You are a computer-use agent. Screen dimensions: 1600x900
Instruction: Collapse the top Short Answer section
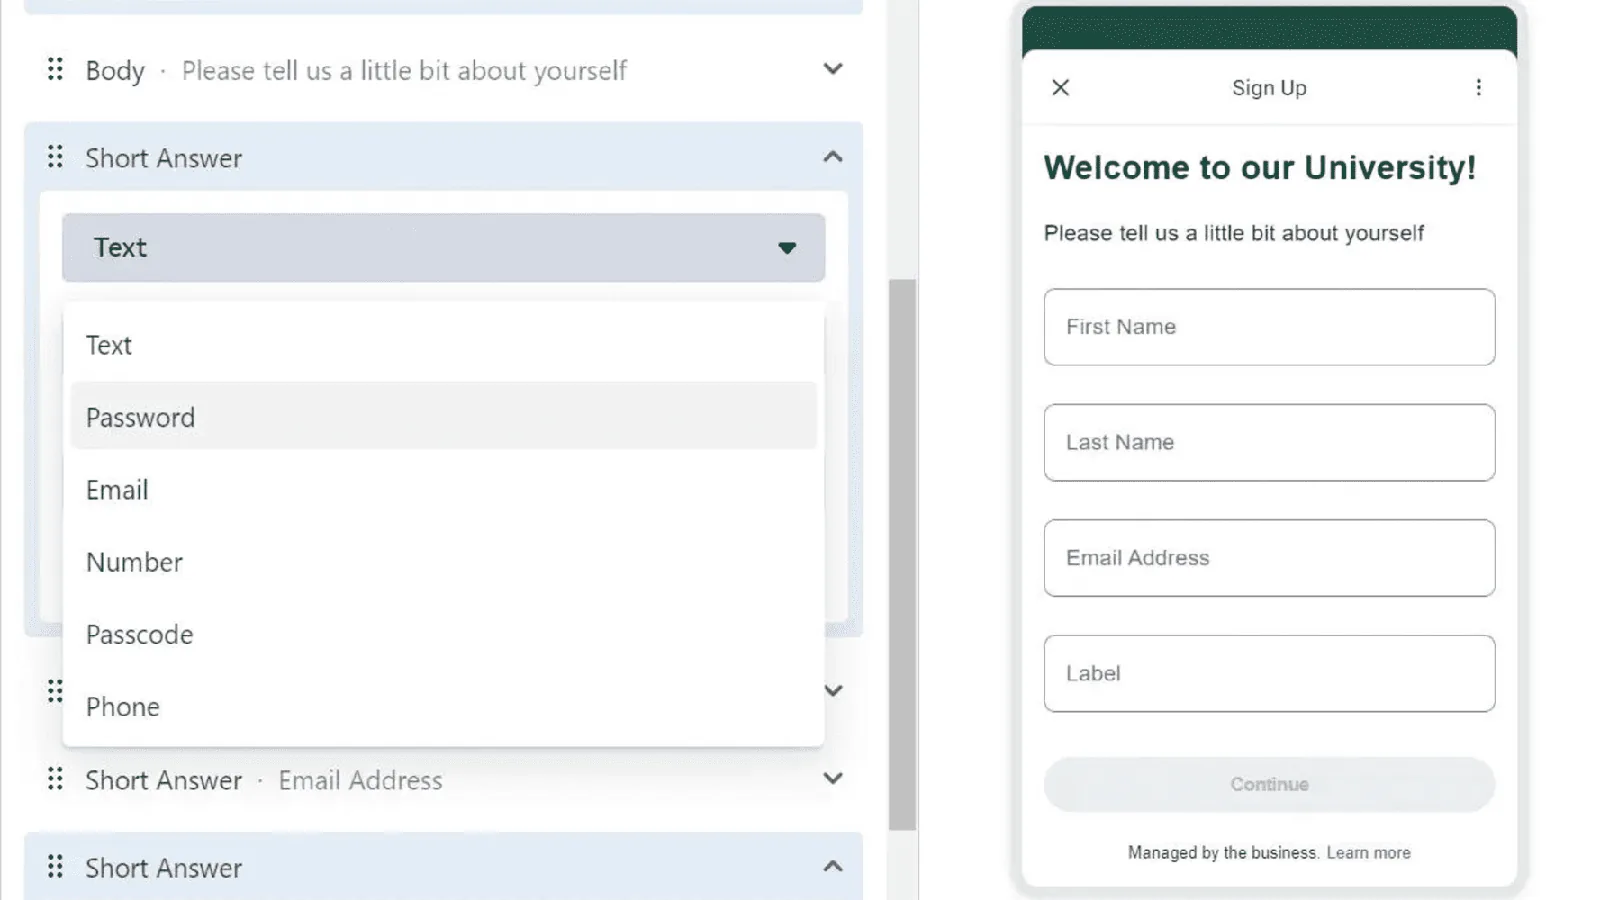pos(833,157)
